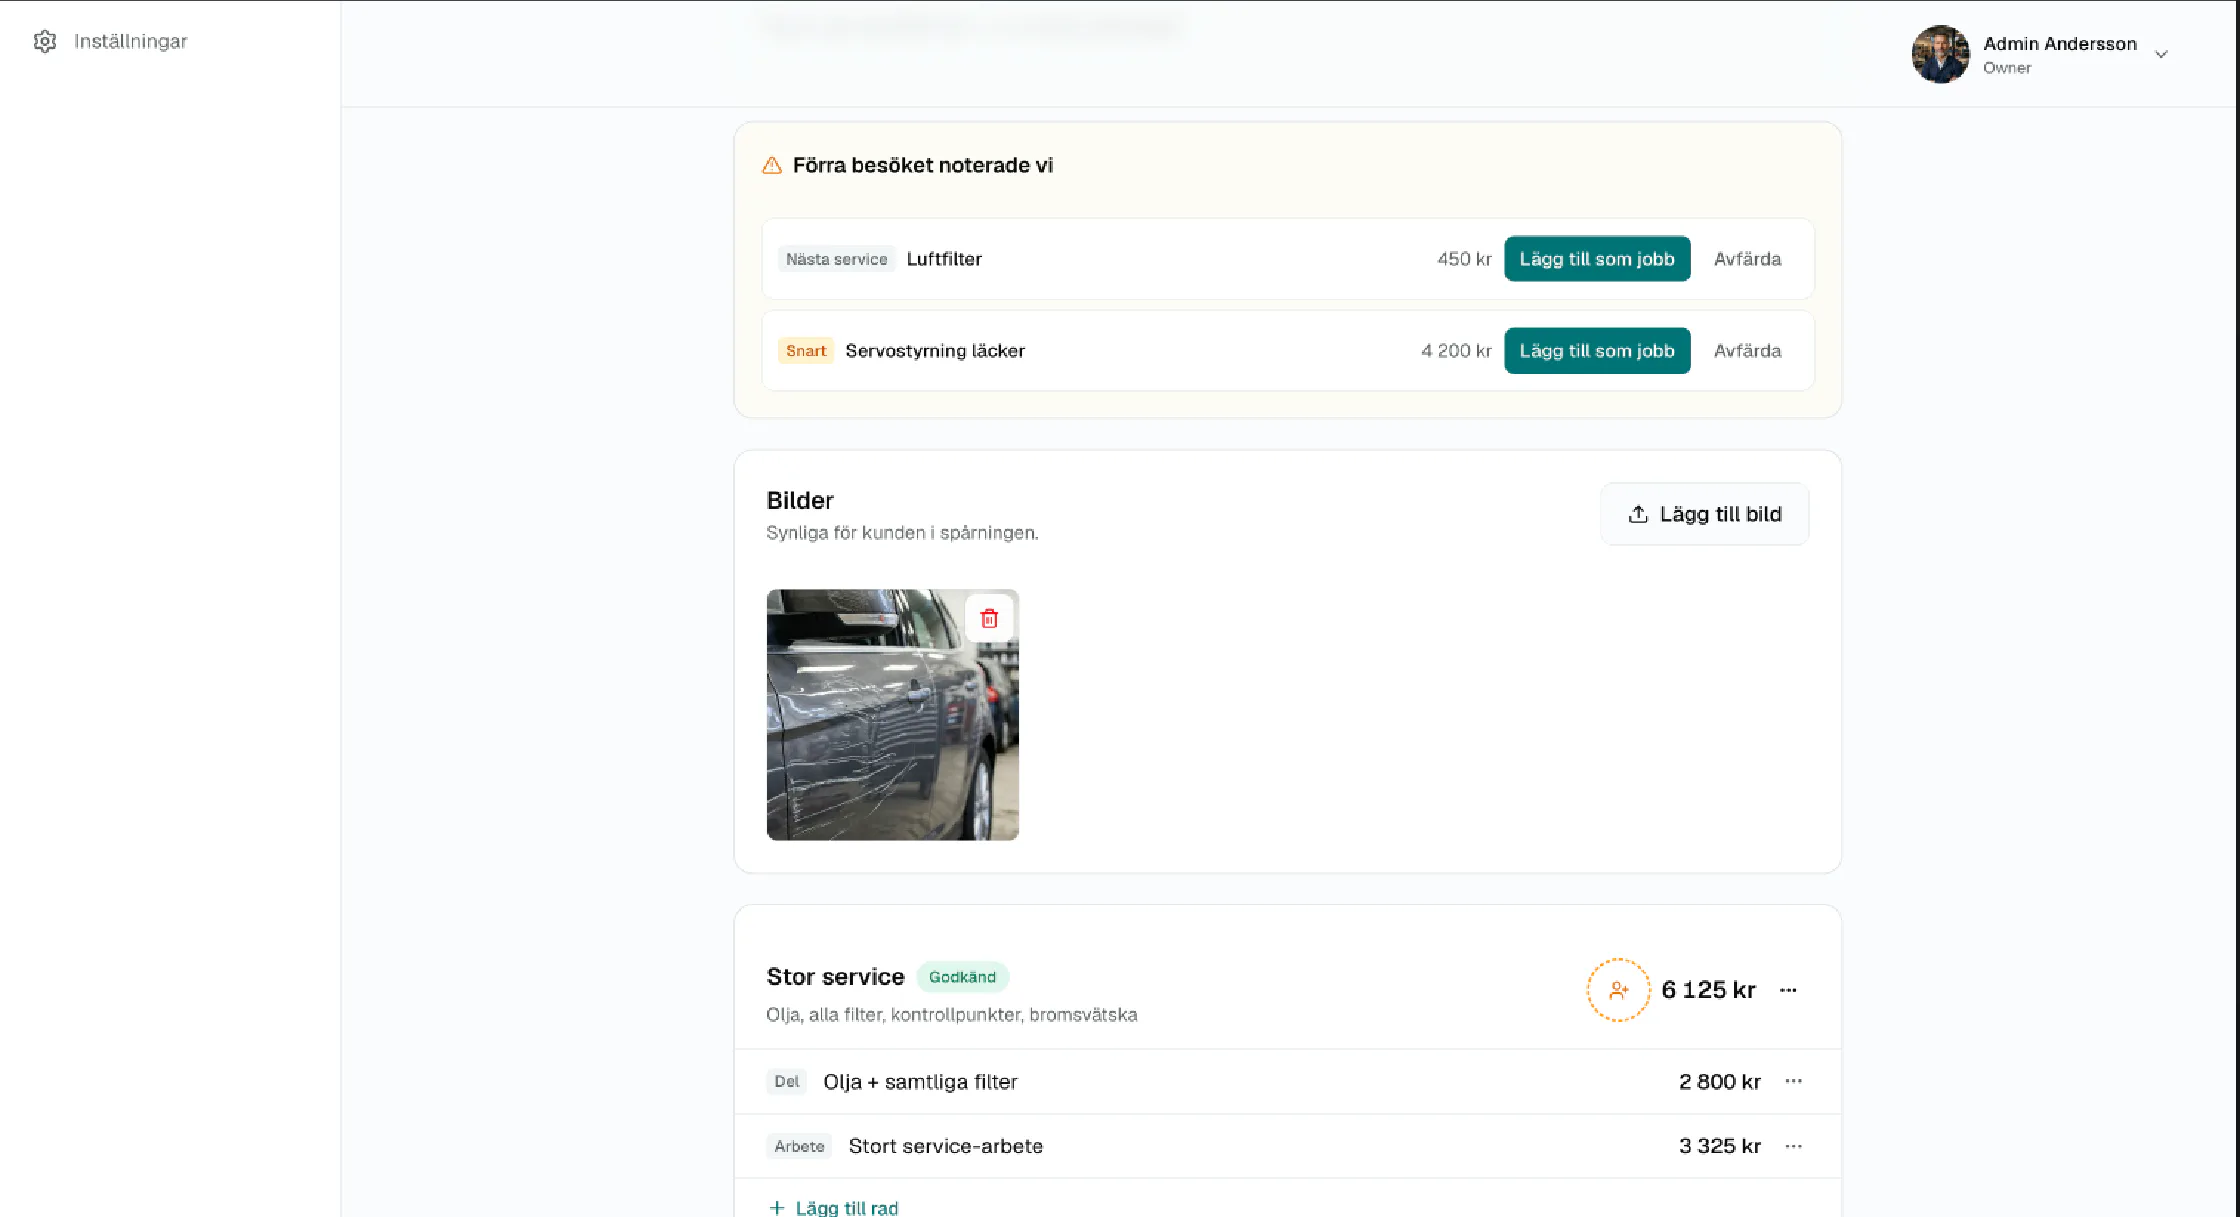The height and width of the screenshot is (1217, 2240).
Task: Open Inställningar in the sidebar
Action: click(x=111, y=41)
